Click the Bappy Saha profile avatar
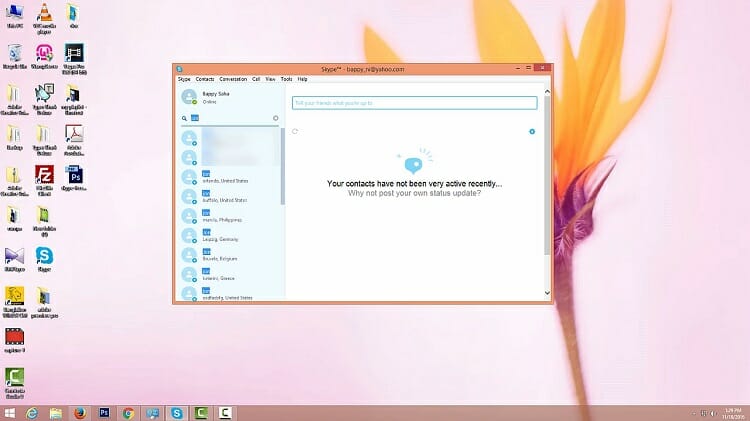750x421 pixels. click(189, 97)
